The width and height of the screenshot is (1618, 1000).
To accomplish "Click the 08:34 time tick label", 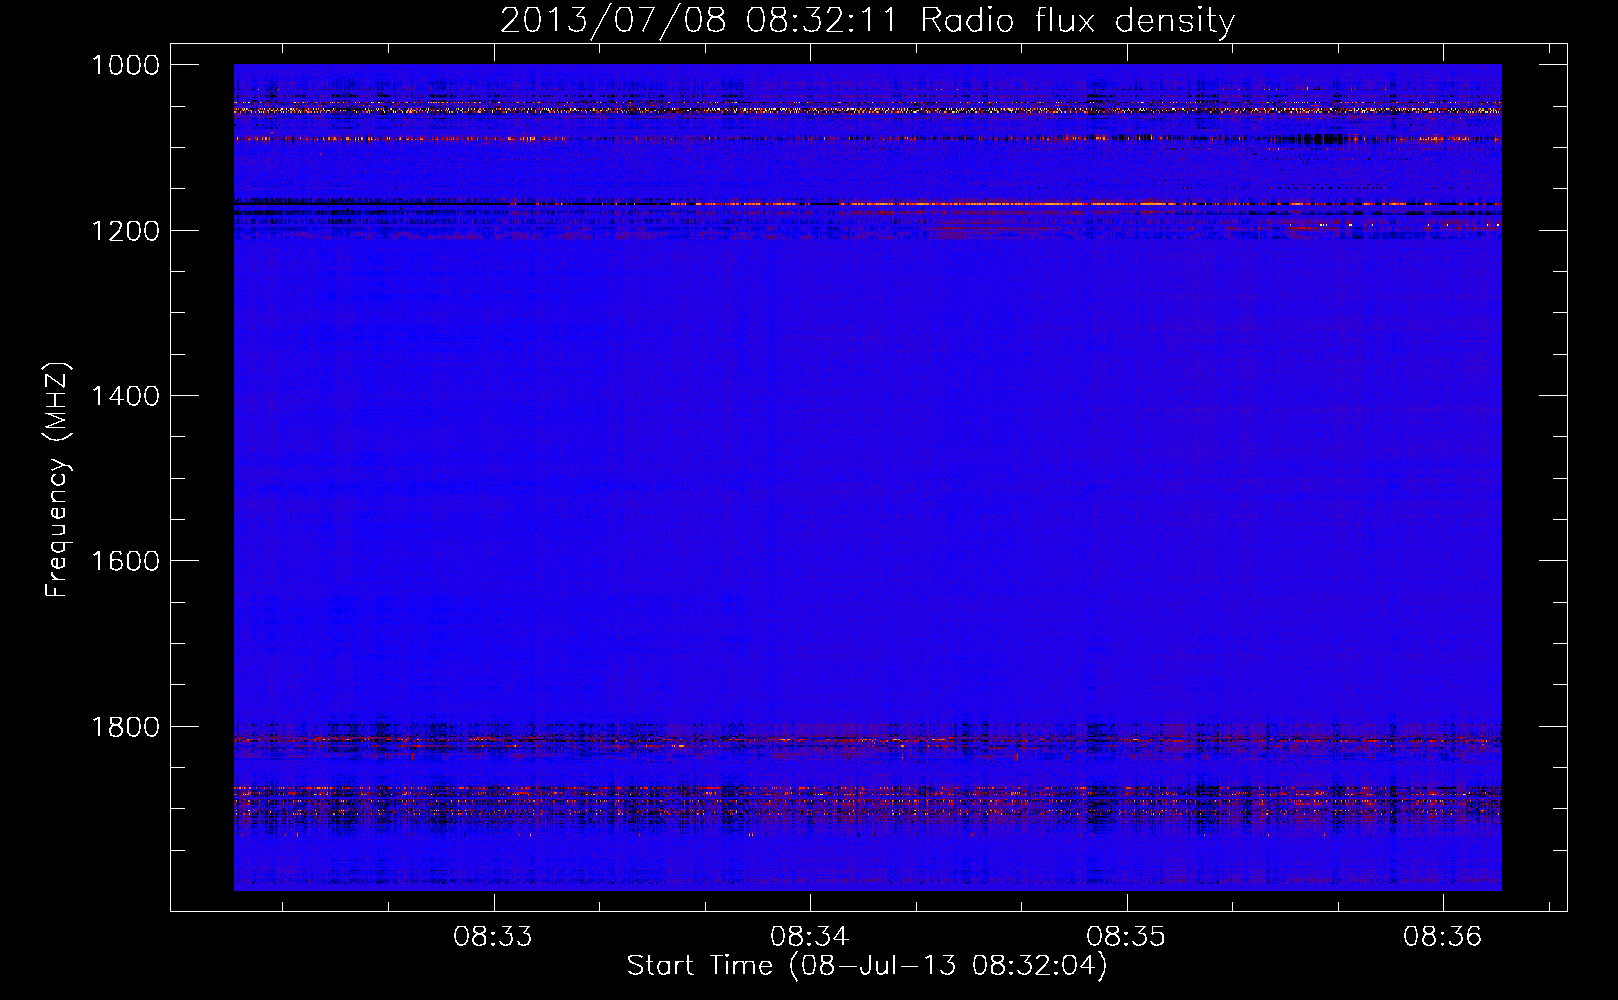I will click(x=810, y=937).
